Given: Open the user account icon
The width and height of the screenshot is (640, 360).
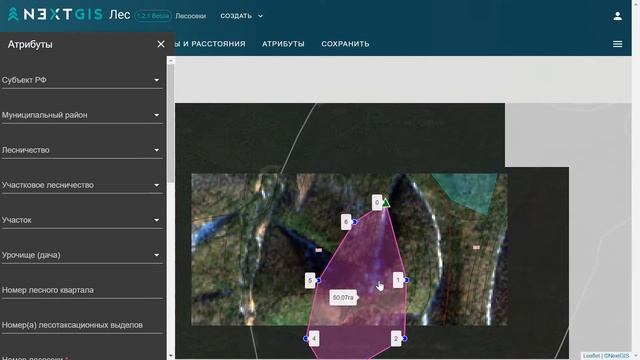Looking at the screenshot, I should [x=617, y=16].
